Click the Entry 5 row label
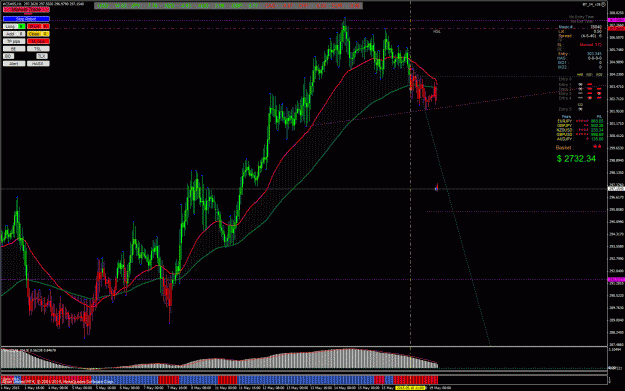625x391 pixels. click(x=565, y=109)
